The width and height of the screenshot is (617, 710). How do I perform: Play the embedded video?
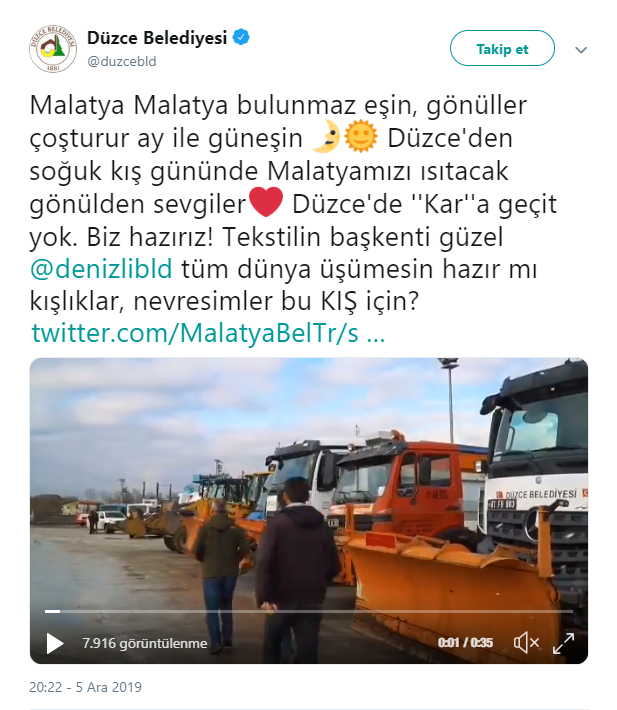tap(55, 643)
